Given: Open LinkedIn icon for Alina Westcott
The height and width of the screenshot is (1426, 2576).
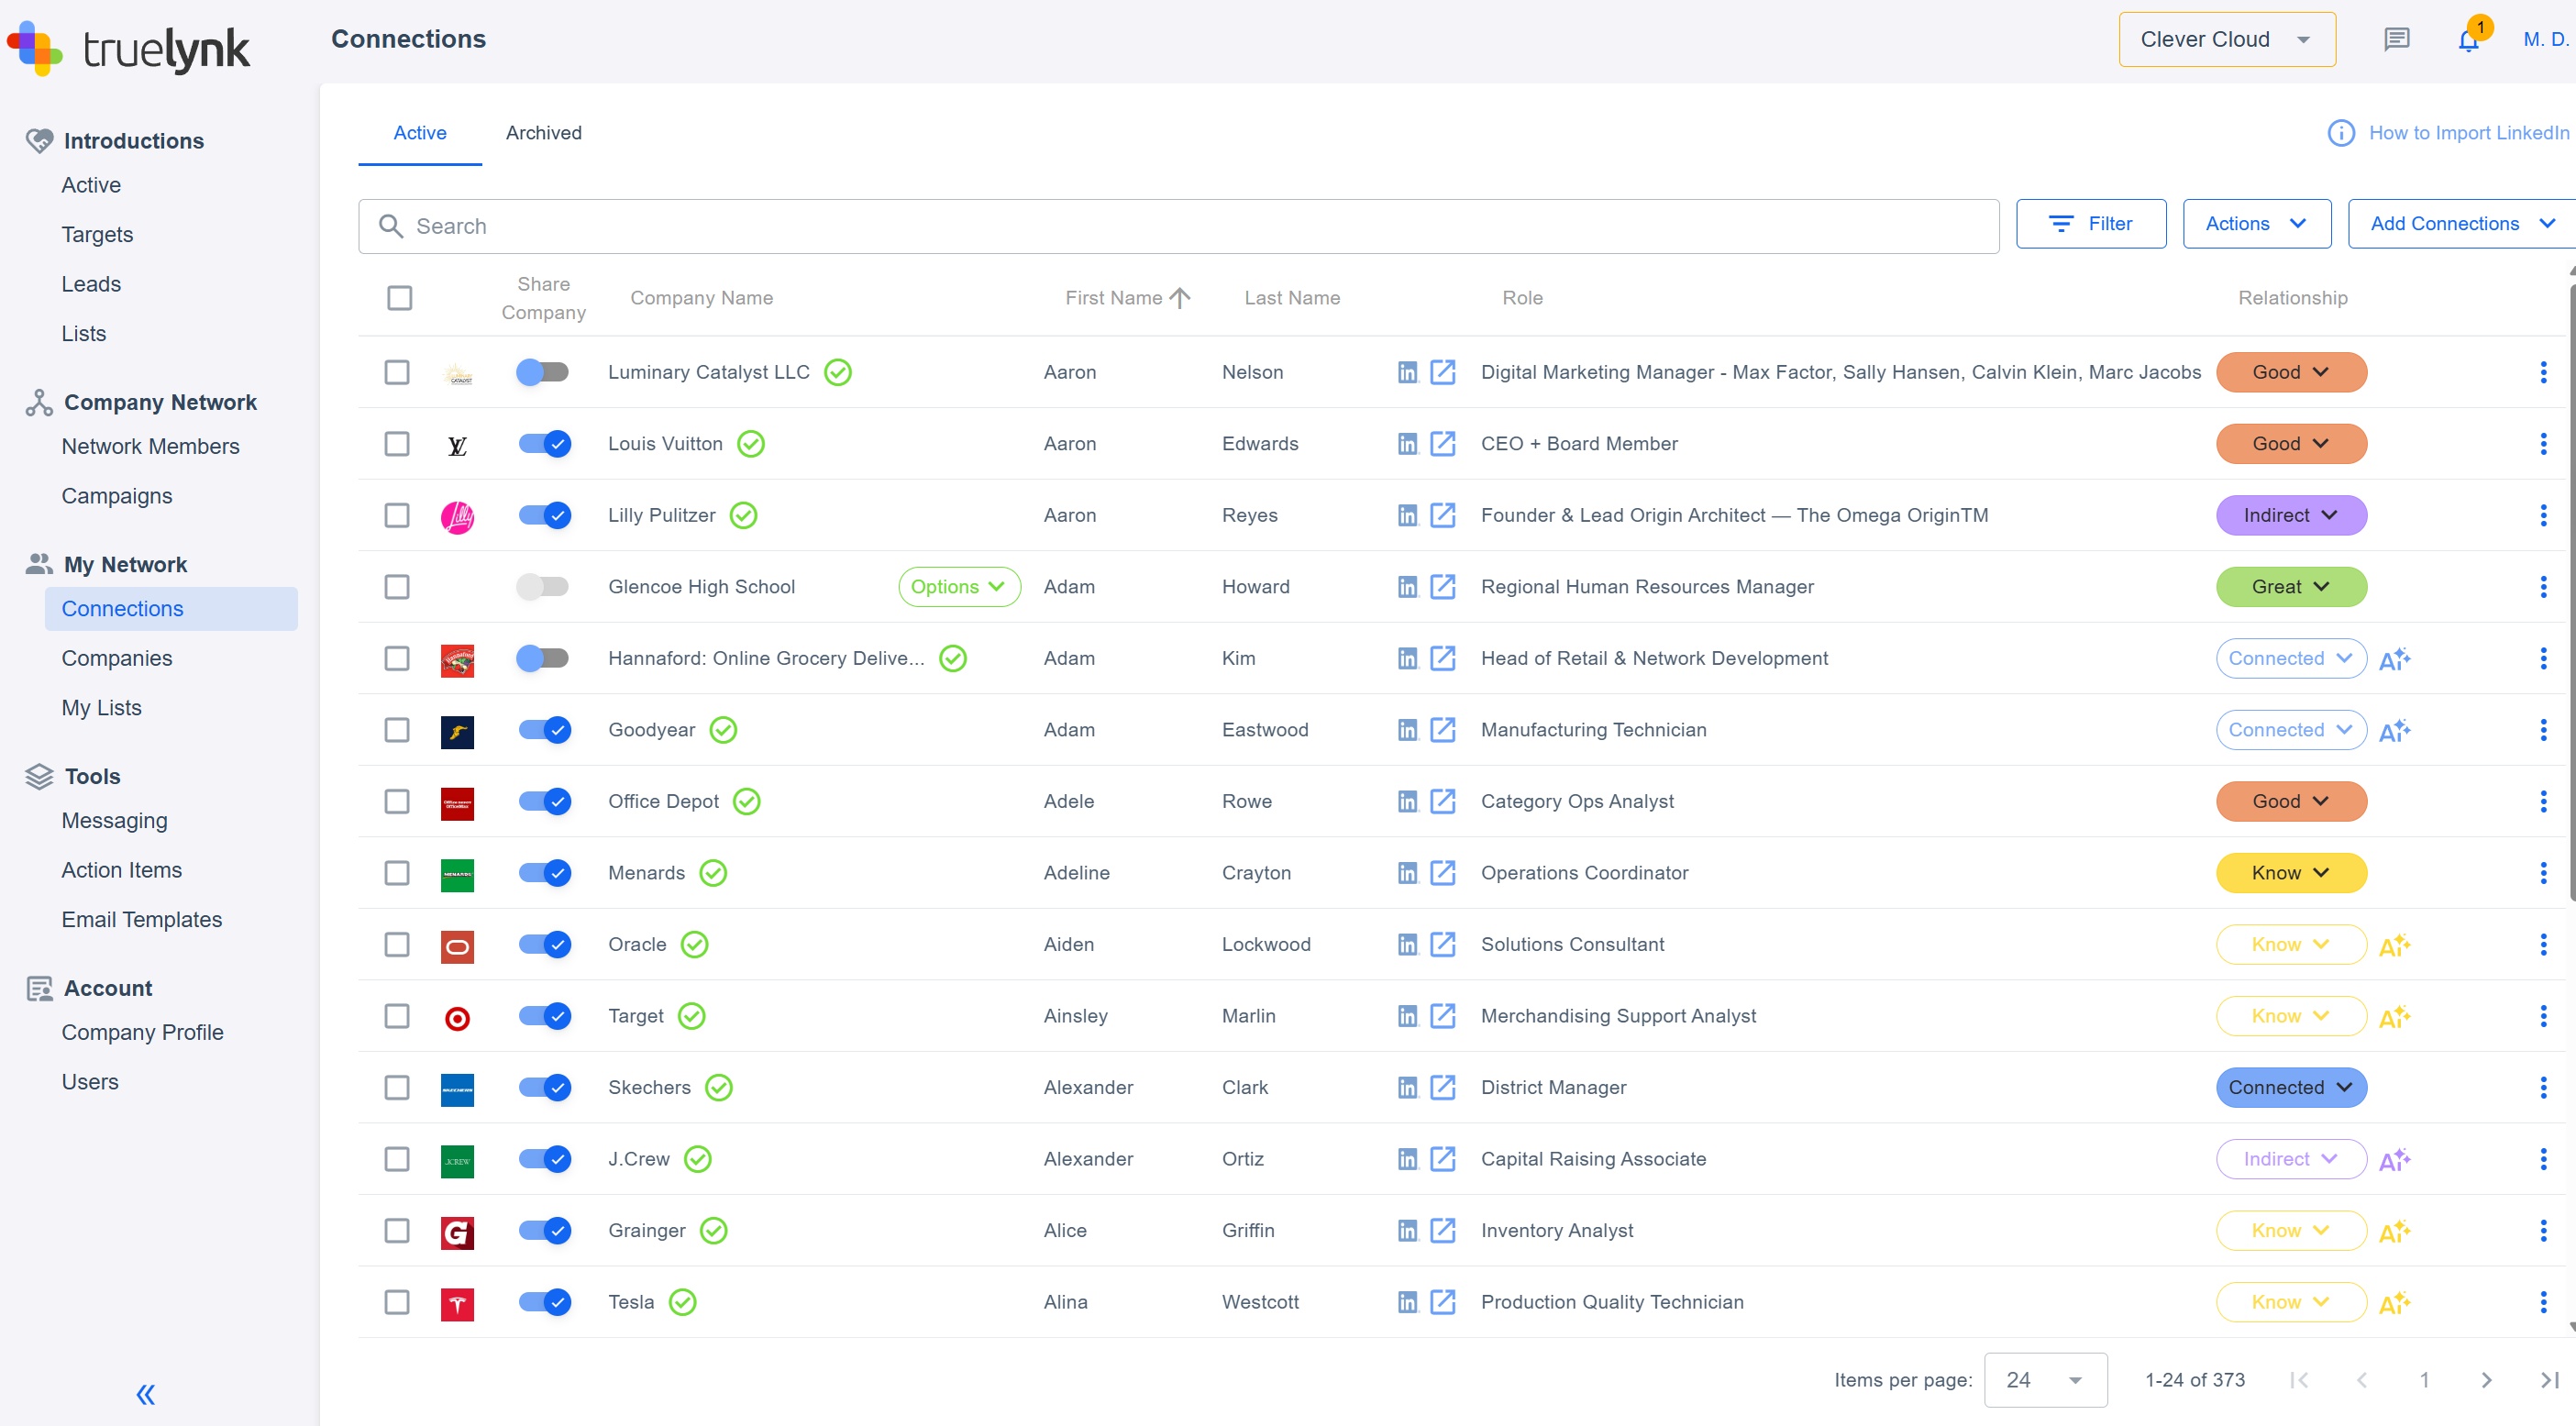Looking at the screenshot, I should pyautogui.click(x=1407, y=1302).
